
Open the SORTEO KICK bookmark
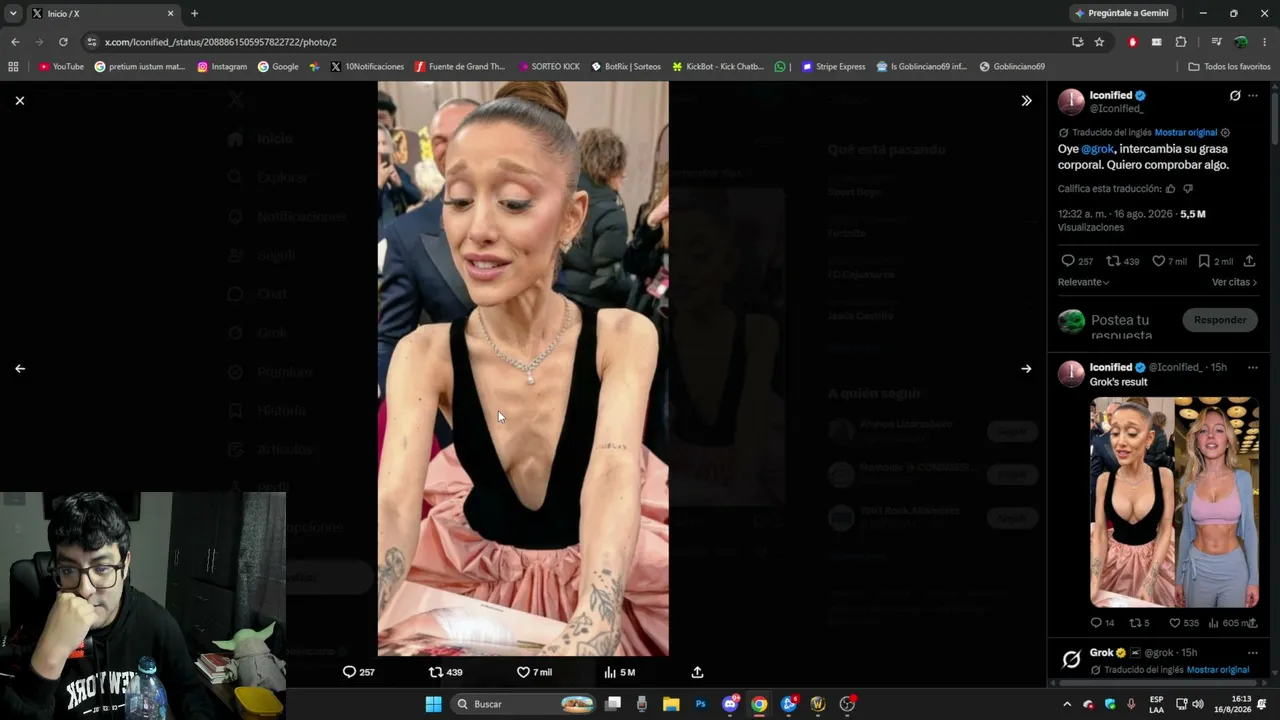pyautogui.click(x=549, y=67)
